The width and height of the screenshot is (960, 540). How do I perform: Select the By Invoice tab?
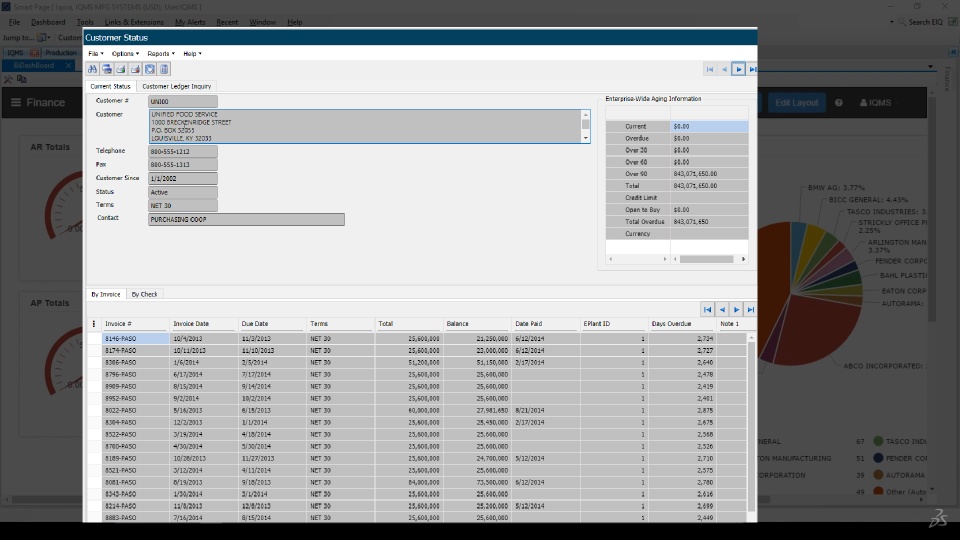pyautogui.click(x=106, y=294)
